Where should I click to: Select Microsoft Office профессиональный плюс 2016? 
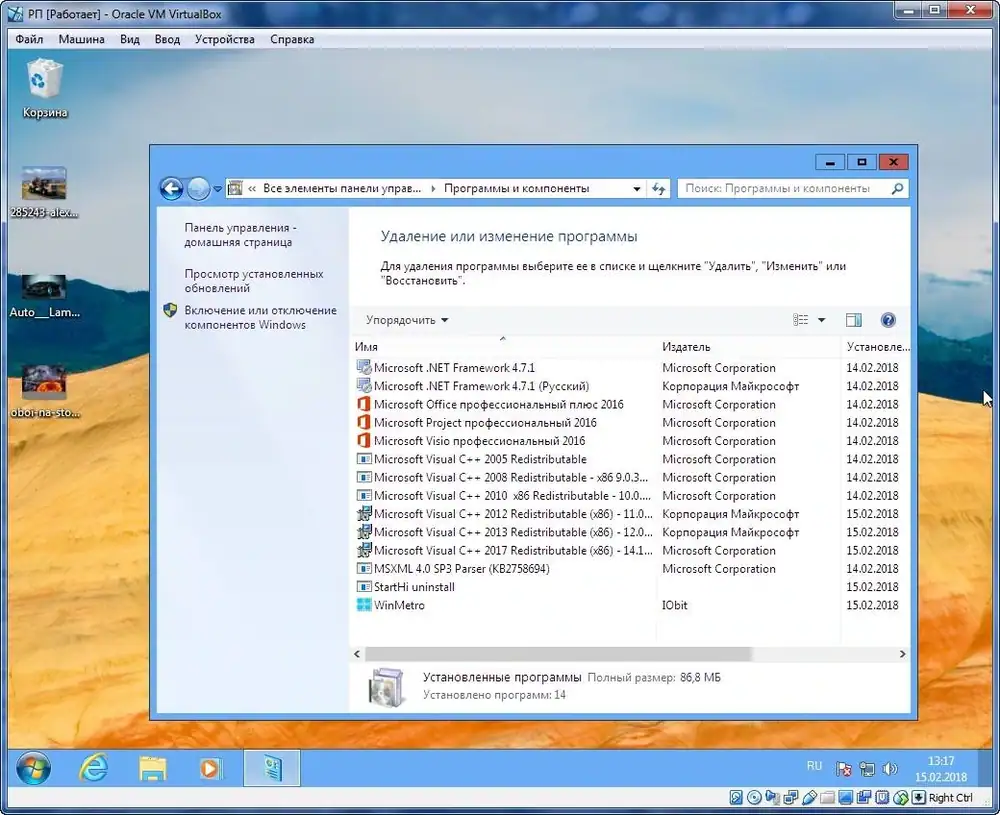(x=499, y=404)
